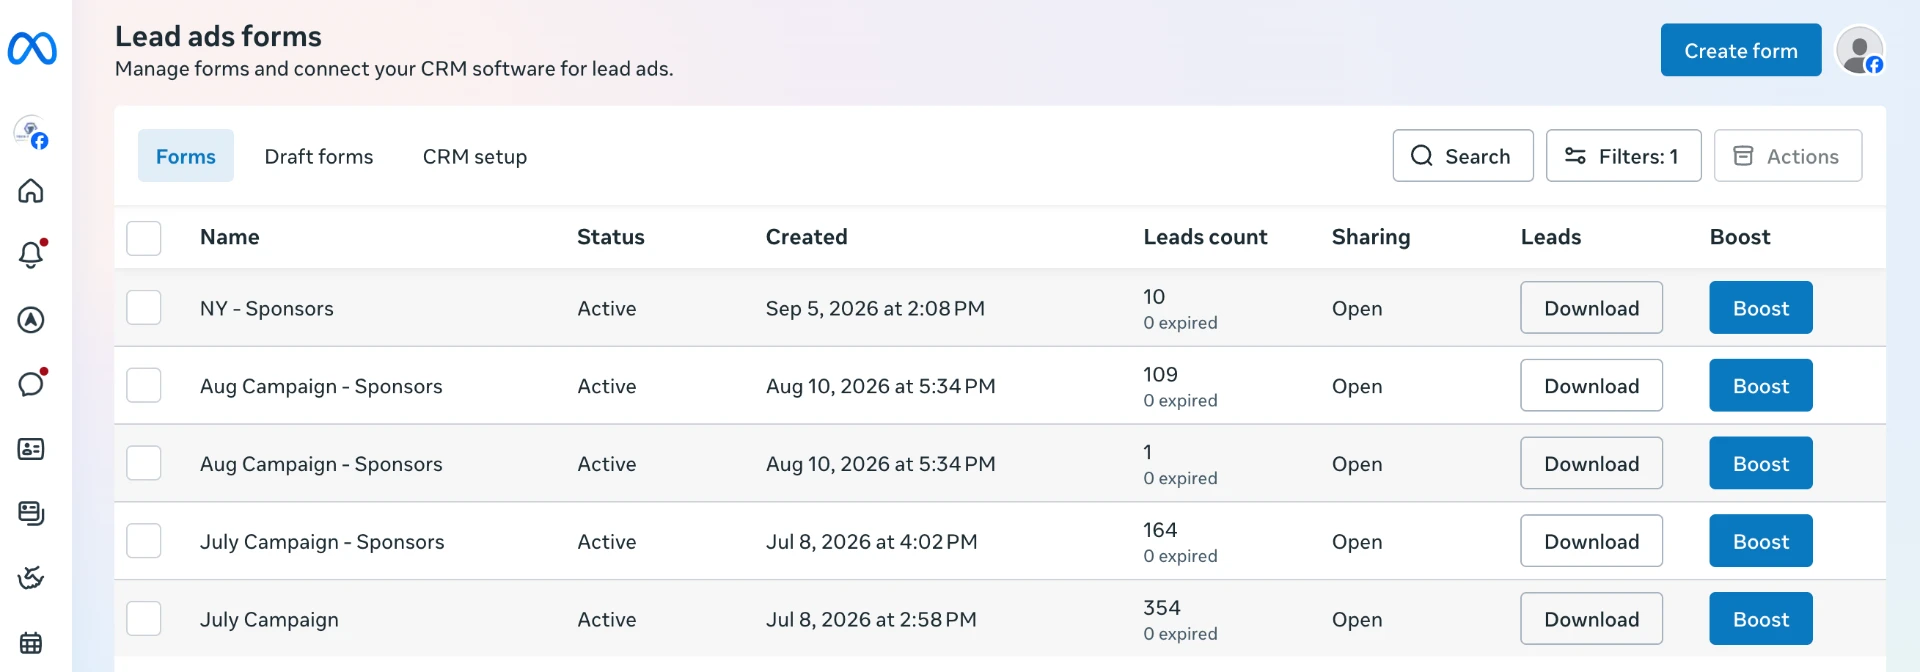Switch to the CRM setup tab

point(475,156)
